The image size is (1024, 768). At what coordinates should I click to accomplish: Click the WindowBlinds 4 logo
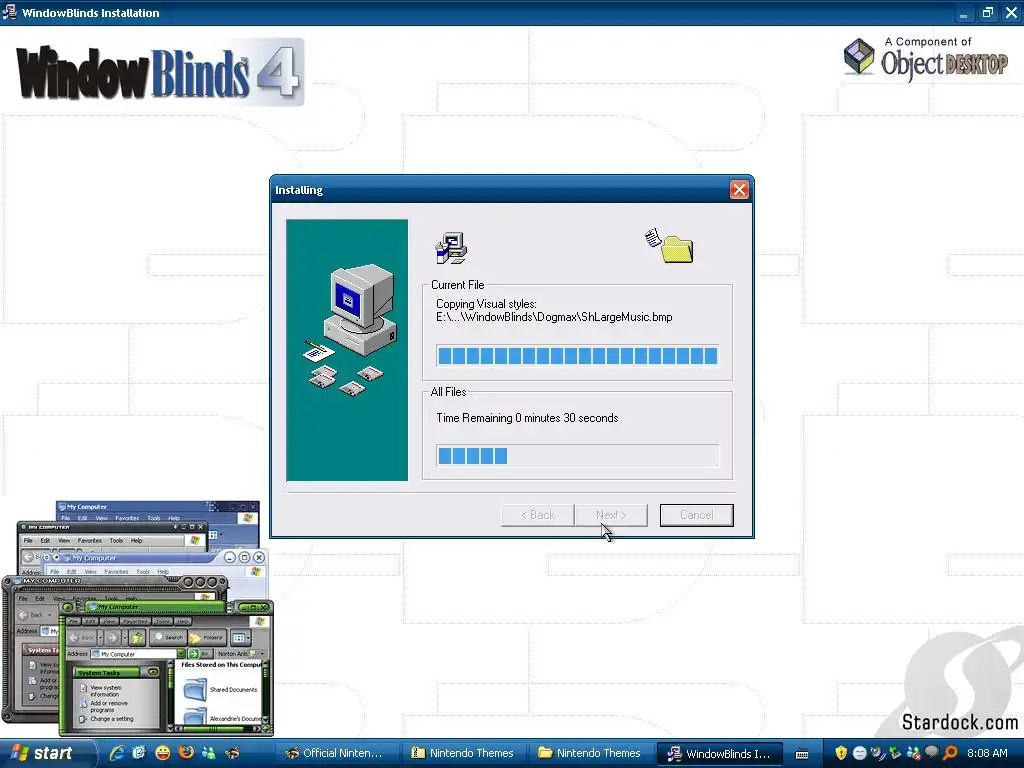tap(160, 72)
